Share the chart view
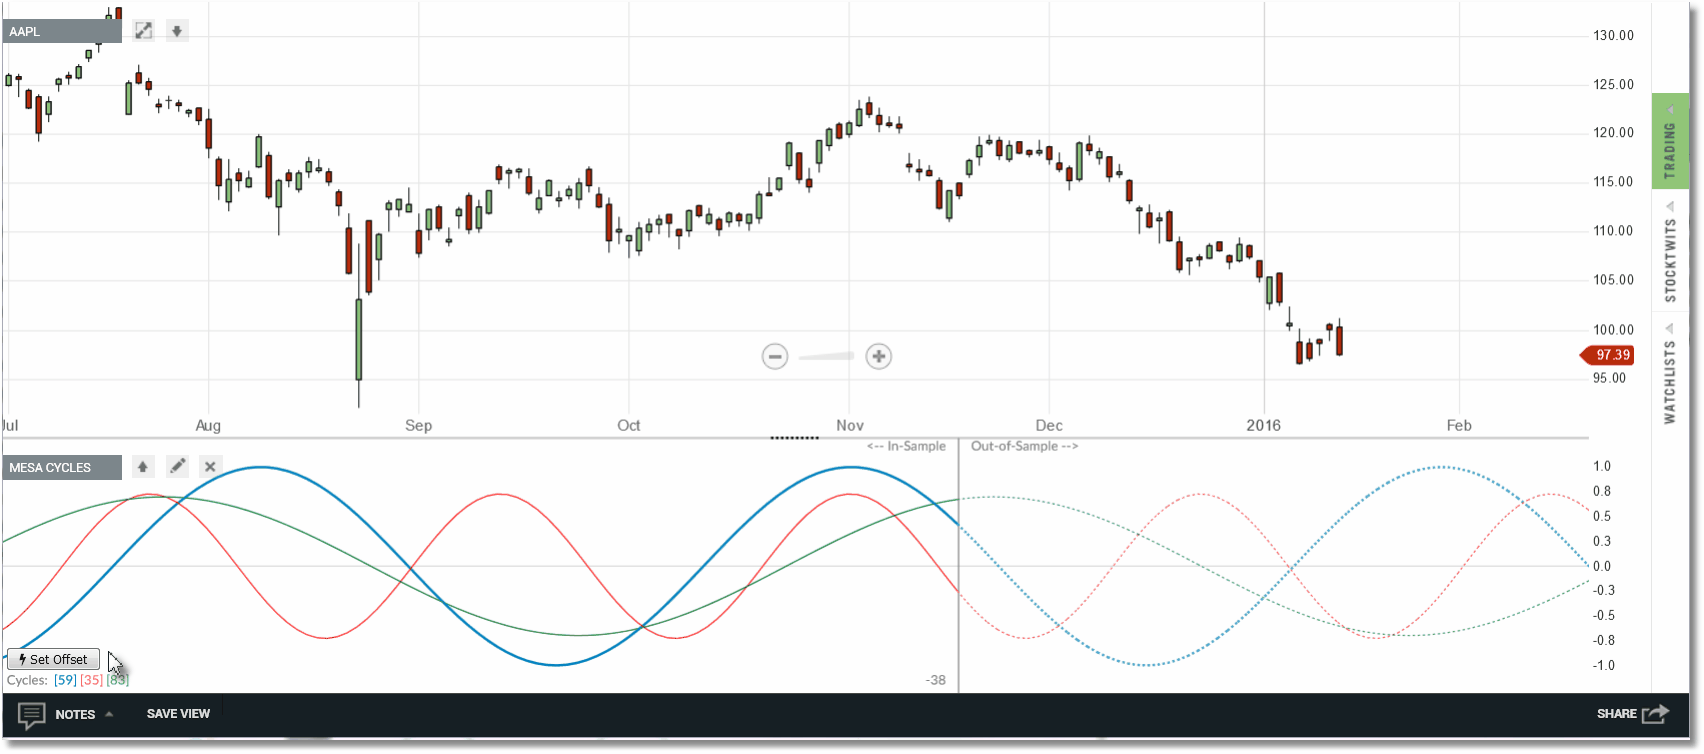Viewport: 1704px width, 754px height. pos(1632,714)
